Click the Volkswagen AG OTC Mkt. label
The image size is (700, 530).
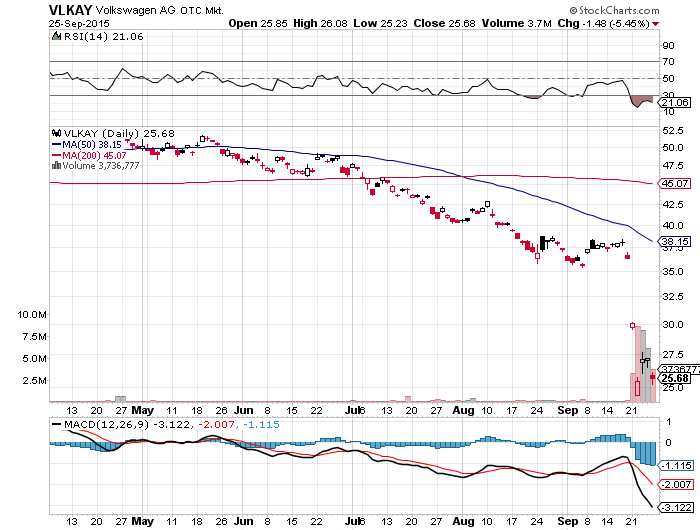tap(159, 10)
